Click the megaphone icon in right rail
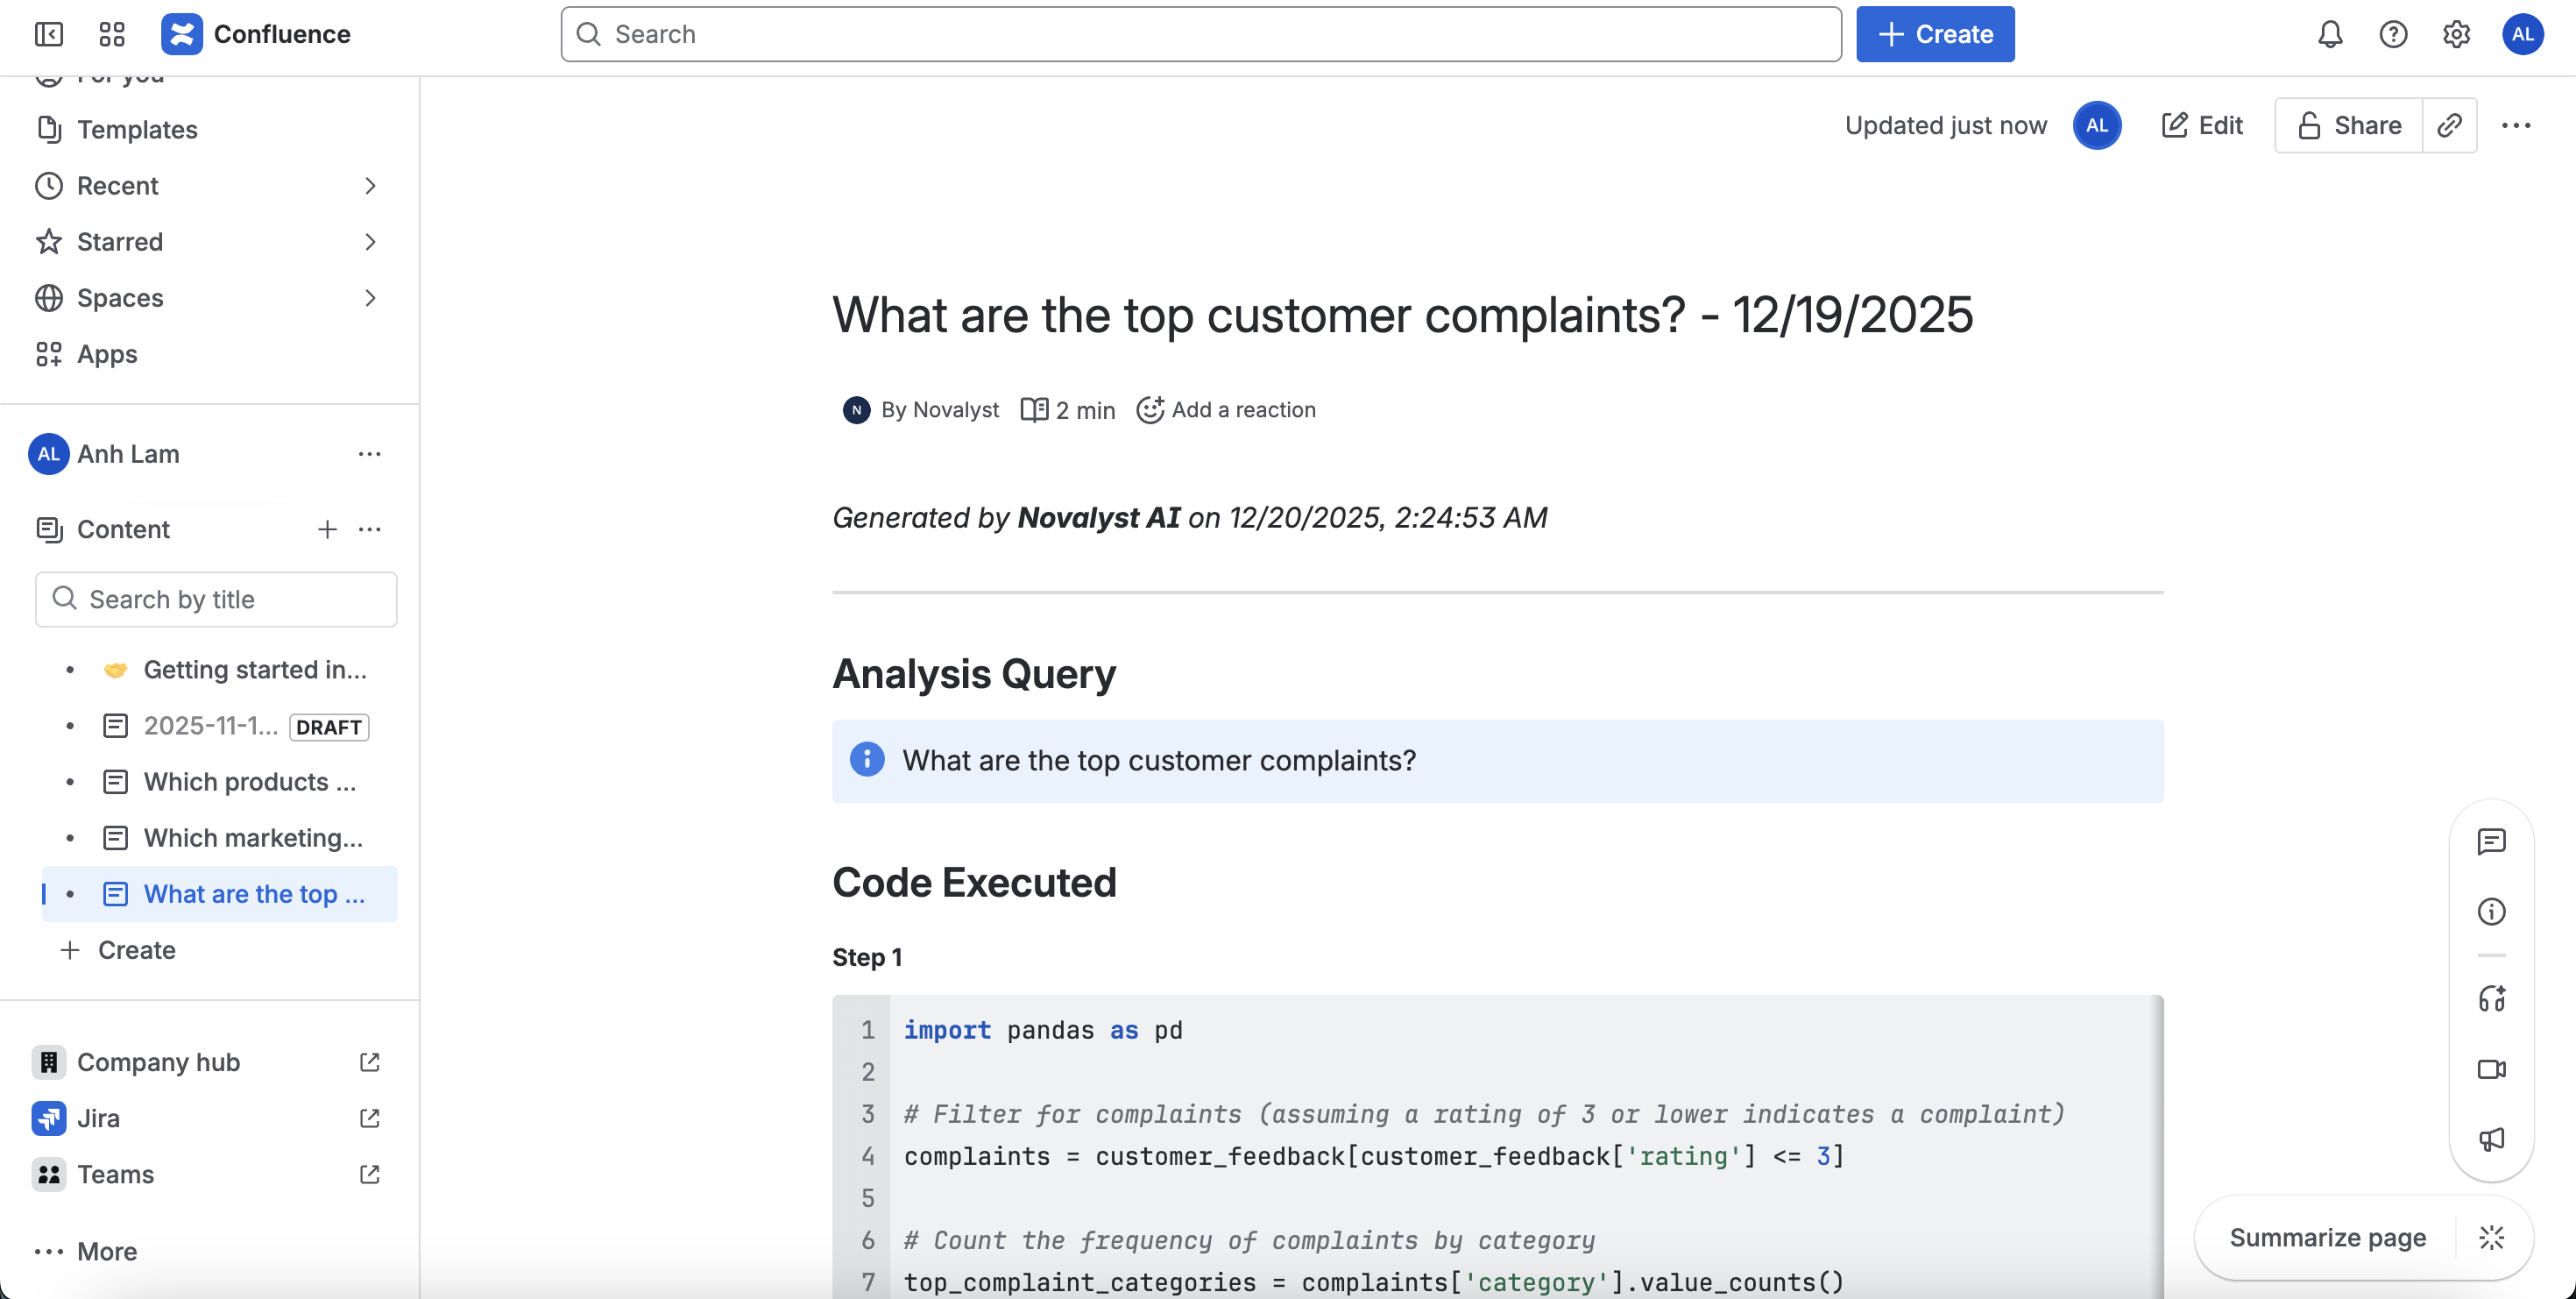The width and height of the screenshot is (2576, 1299). pyautogui.click(x=2491, y=1139)
